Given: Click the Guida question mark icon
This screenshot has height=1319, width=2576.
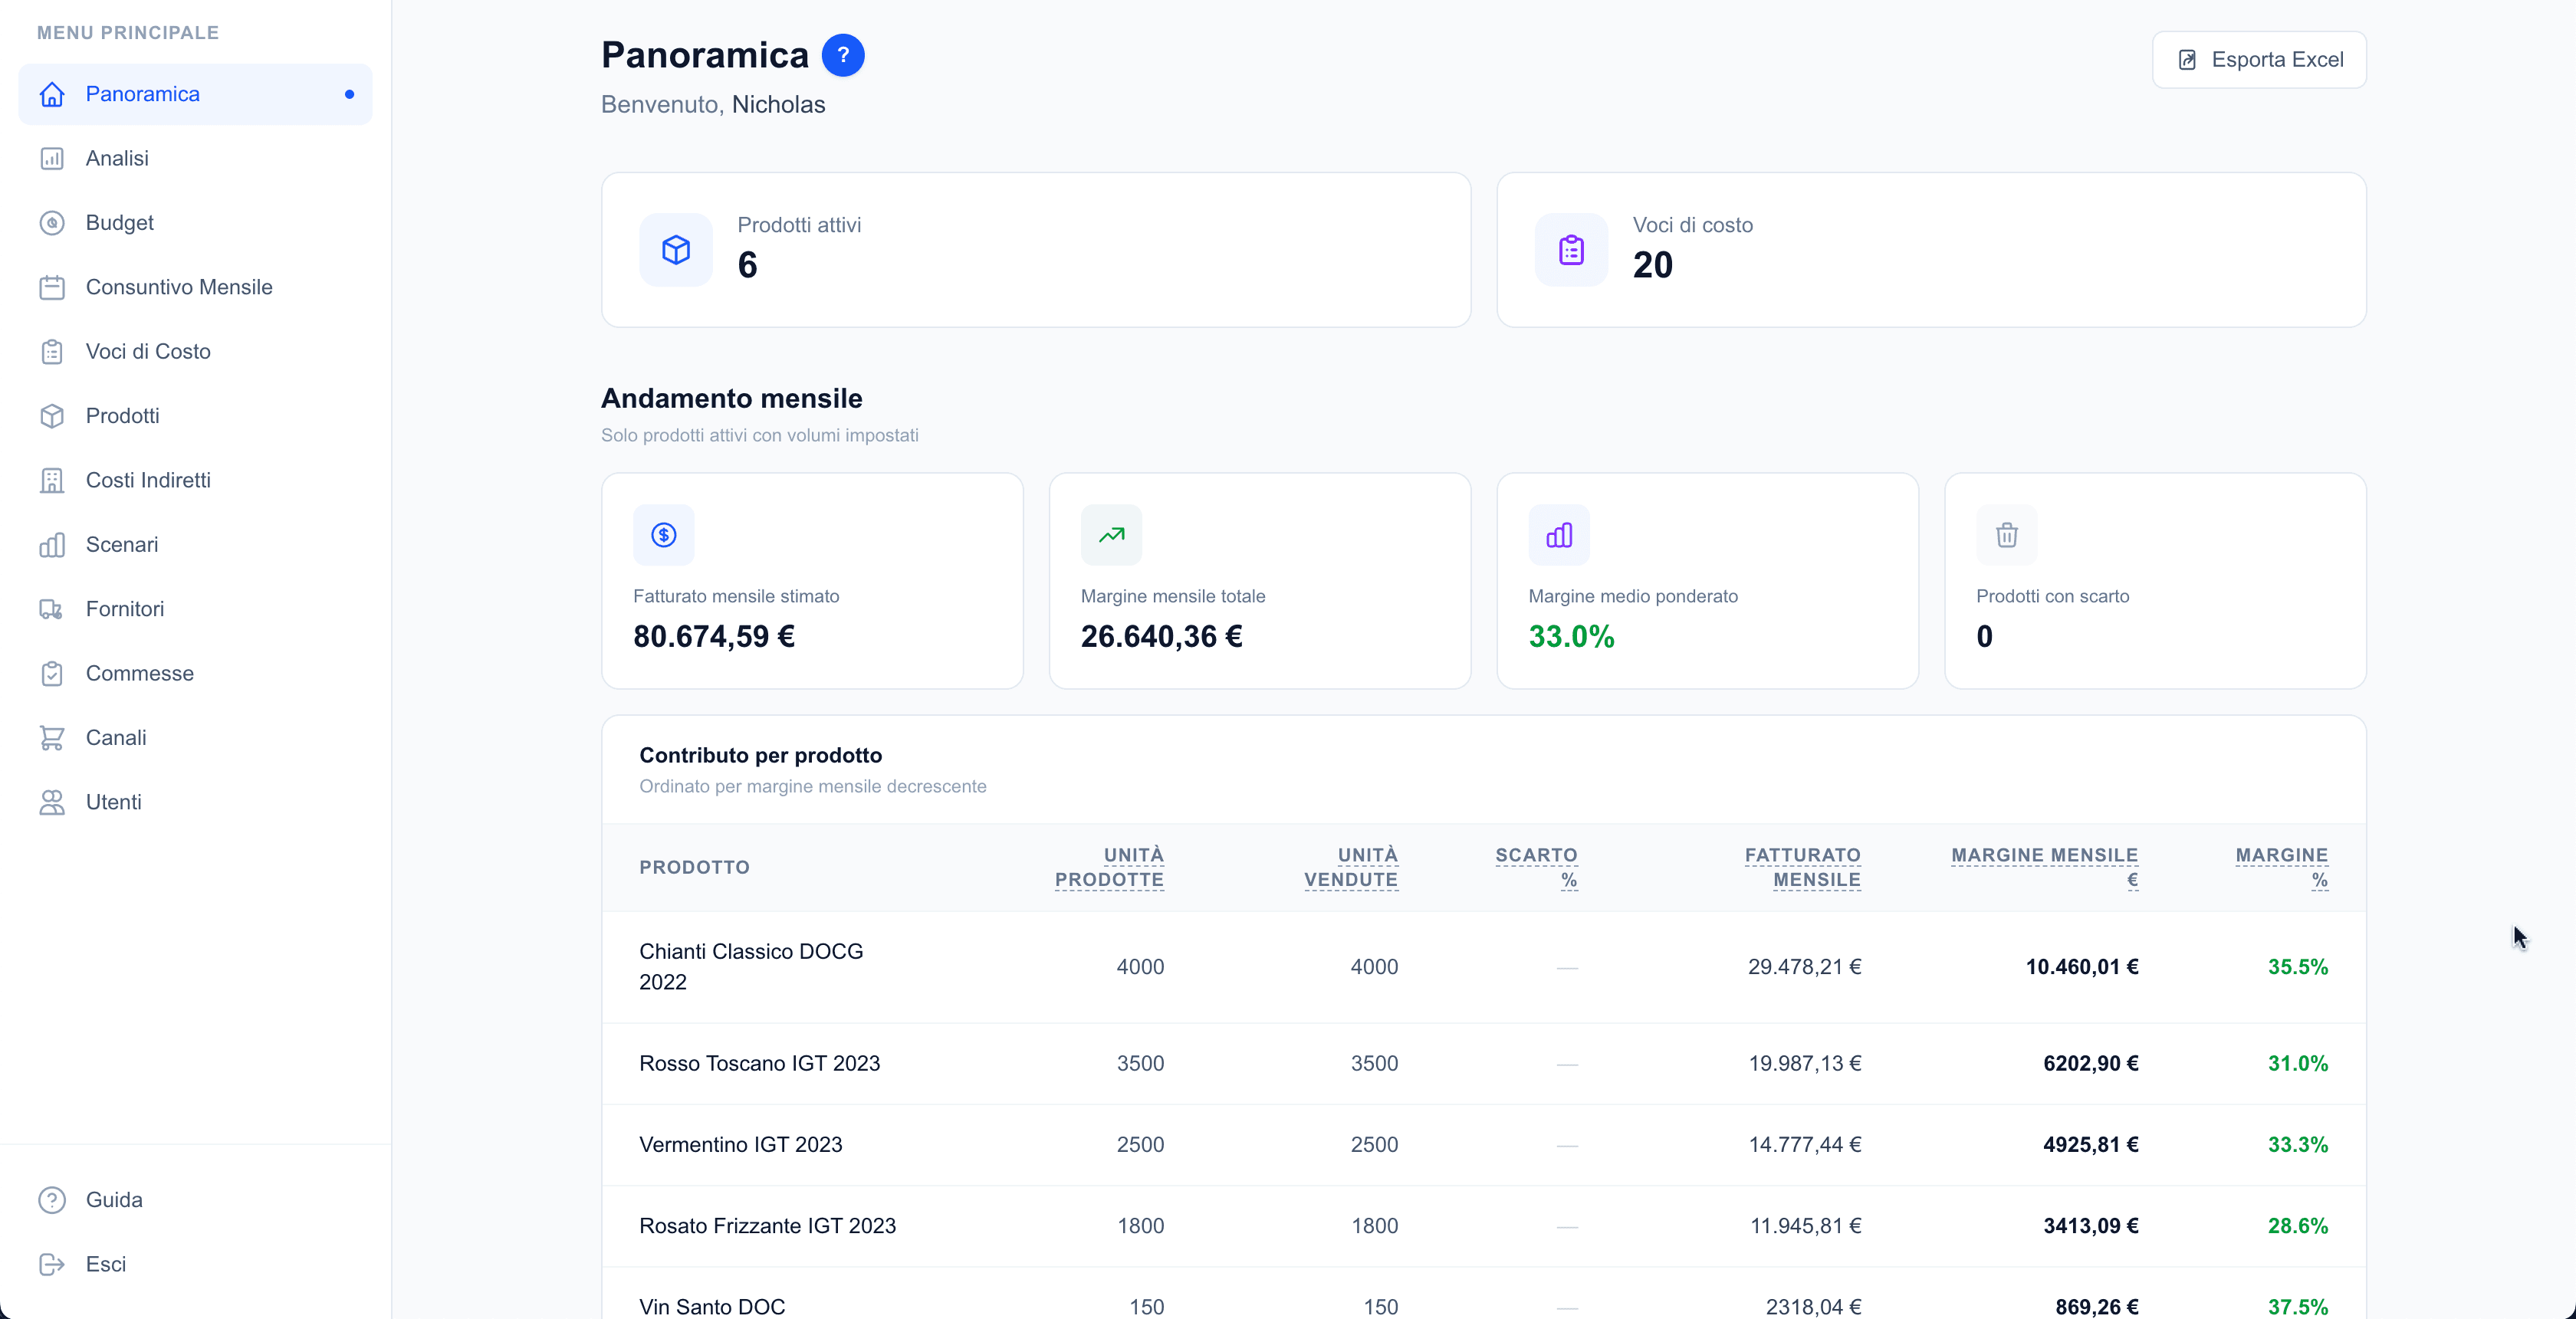Looking at the screenshot, I should [x=52, y=1200].
